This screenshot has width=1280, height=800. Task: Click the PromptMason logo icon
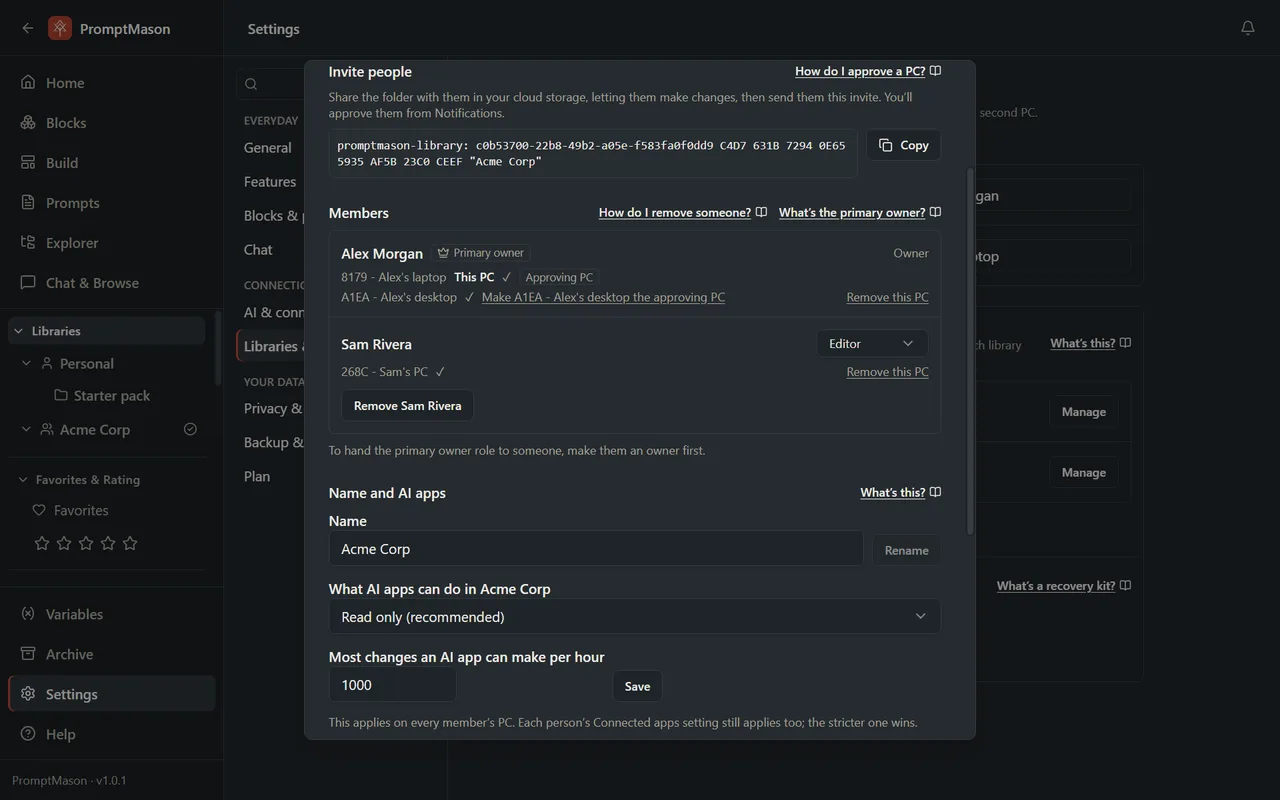[x=60, y=28]
